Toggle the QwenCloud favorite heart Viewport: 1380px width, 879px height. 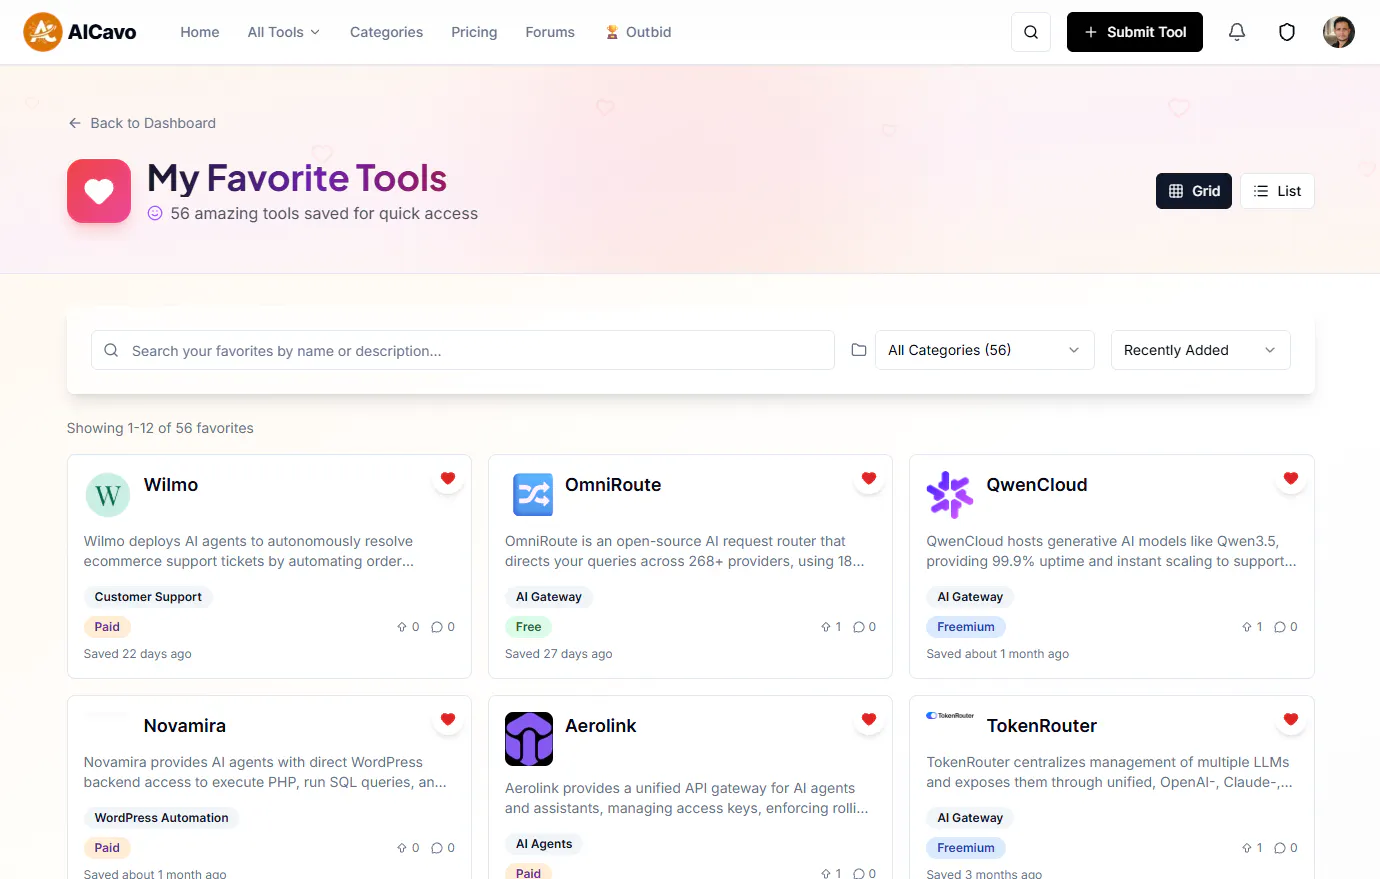1291,479
